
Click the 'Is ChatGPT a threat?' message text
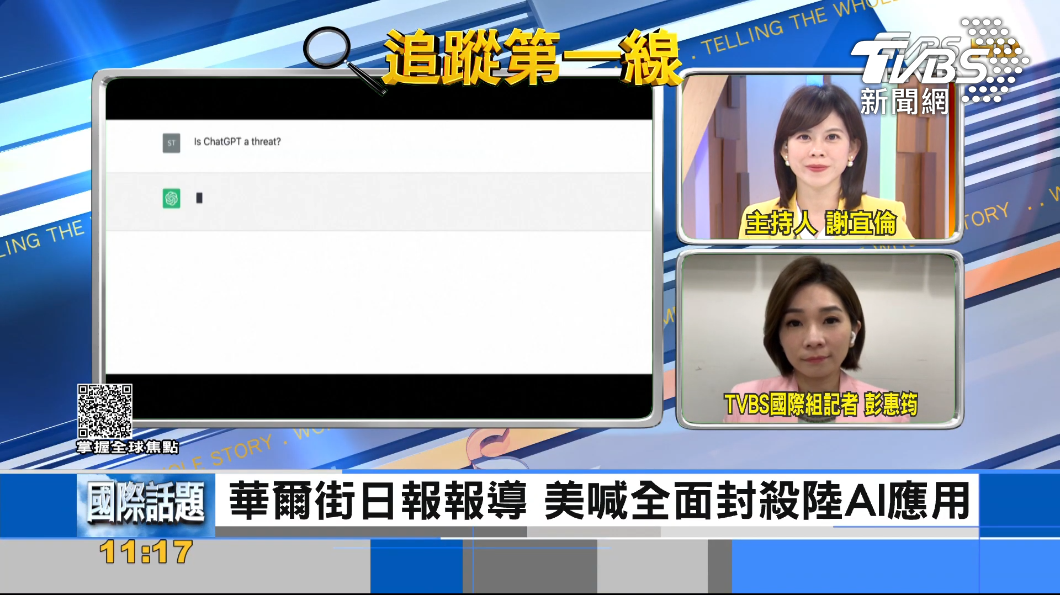pos(237,142)
